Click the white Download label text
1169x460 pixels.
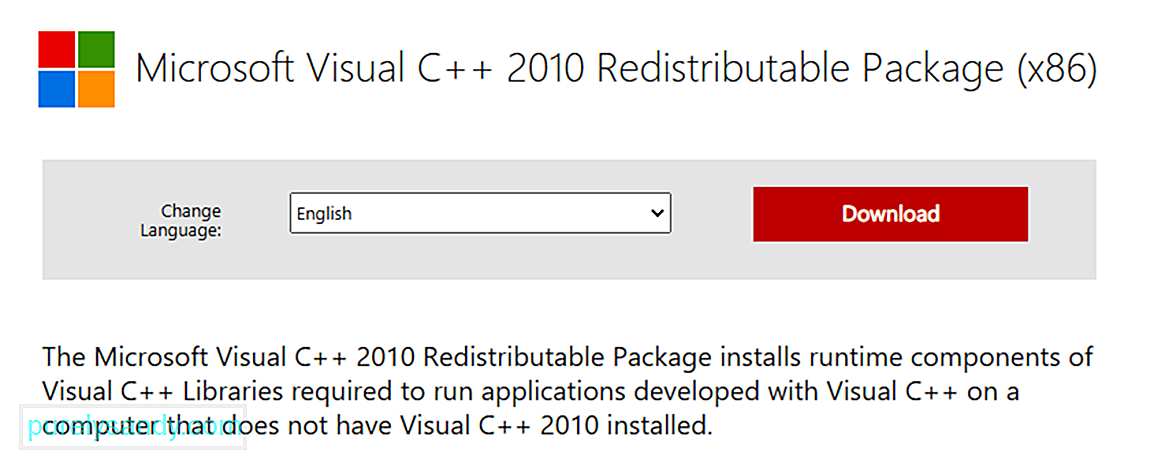click(890, 214)
